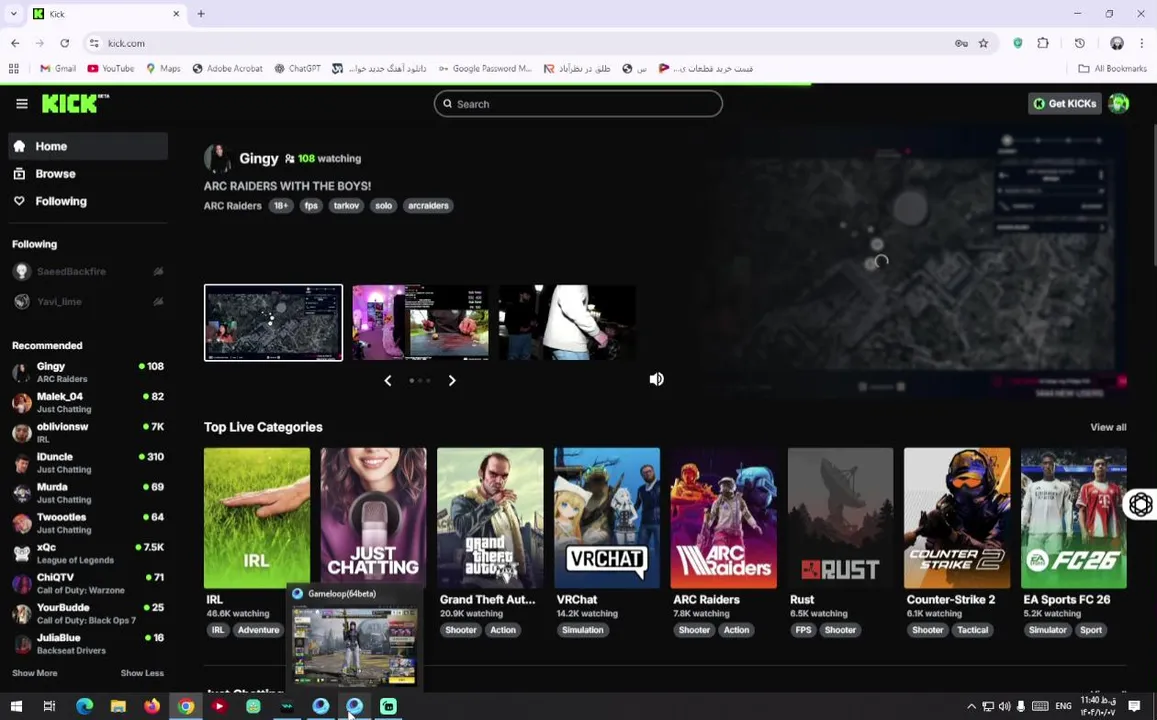The height and width of the screenshot is (720, 1157).
Task: Open SaeedBackfire in Following list
Action: (x=88, y=271)
